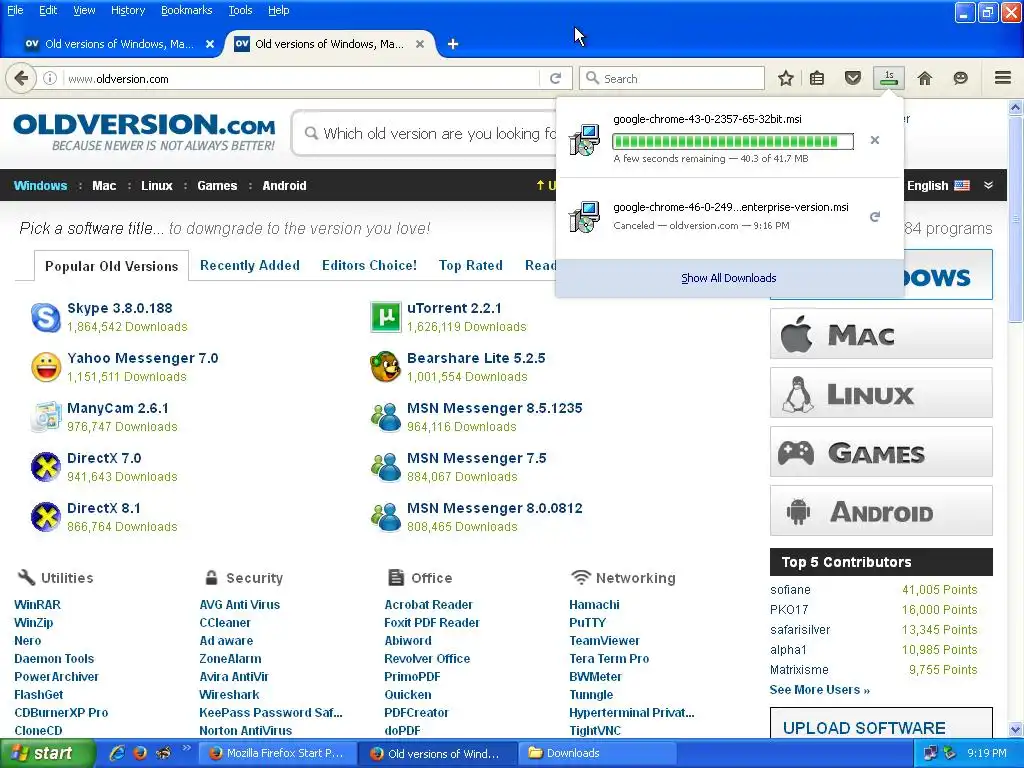1024x768 pixels.
Task: Click the Pocket save icon
Action: [x=853, y=78]
